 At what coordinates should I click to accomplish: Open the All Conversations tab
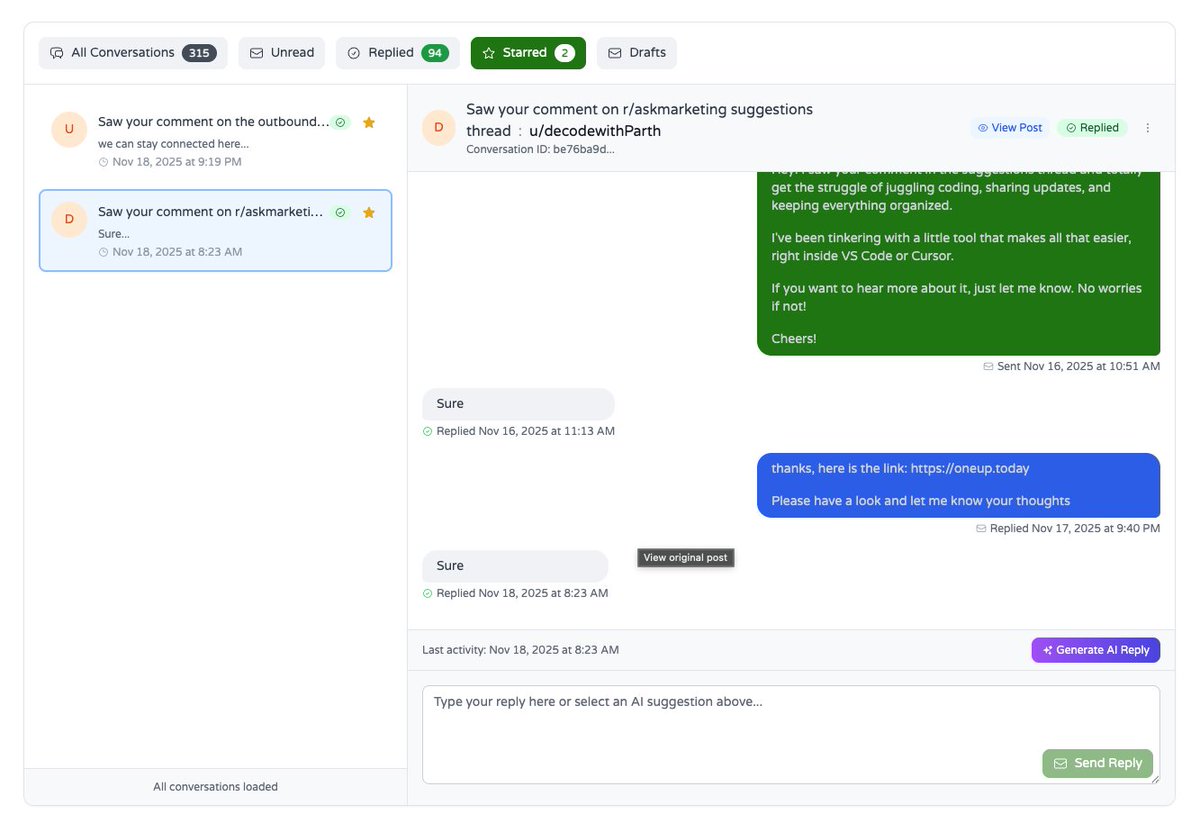[x=133, y=53]
